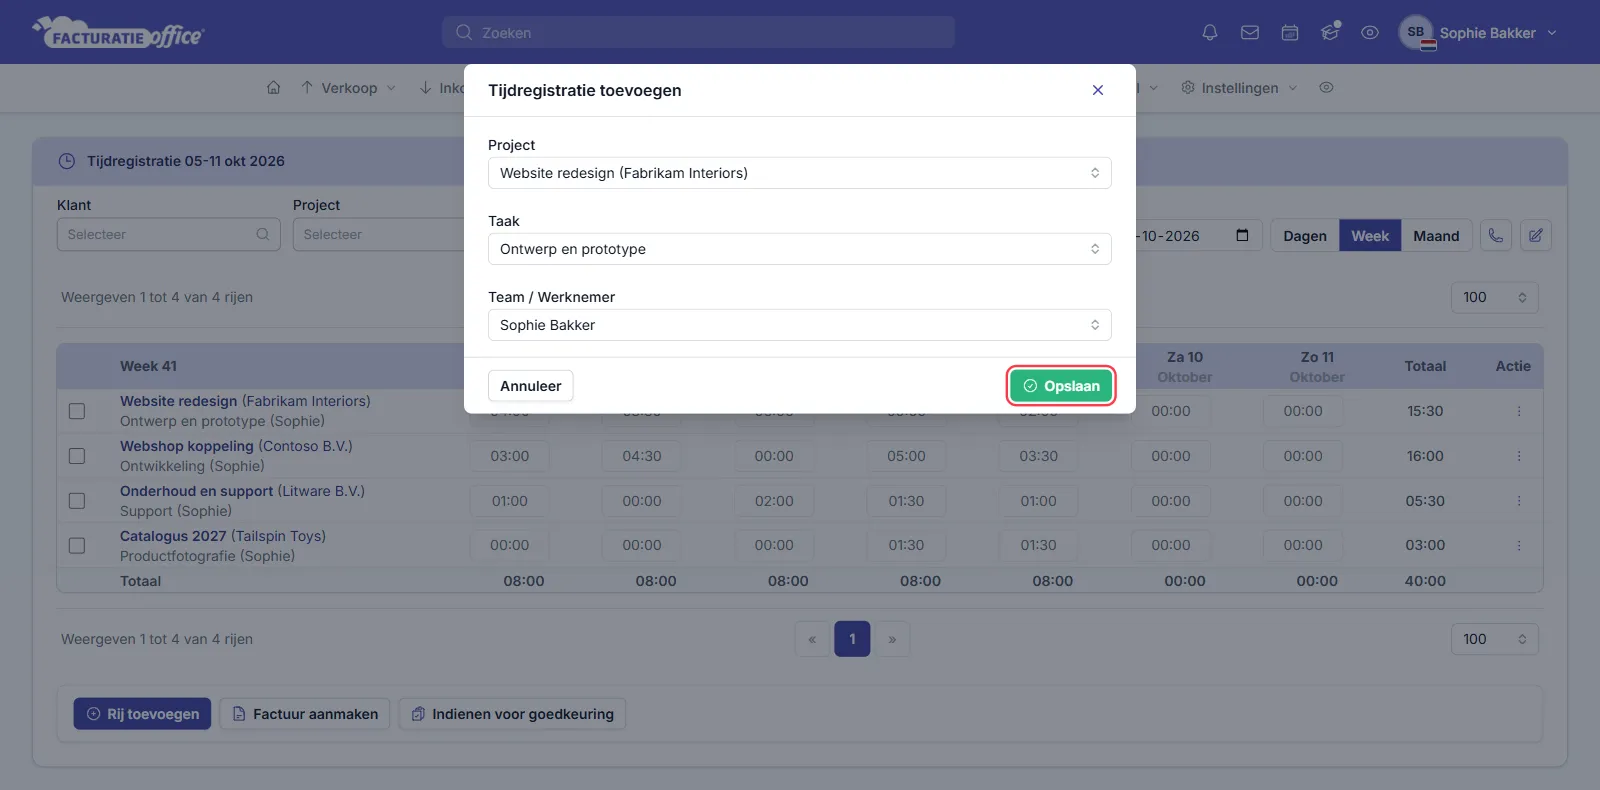Click Rij toevoegen button
The width and height of the screenshot is (1600, 790).
tap(142, 714)
